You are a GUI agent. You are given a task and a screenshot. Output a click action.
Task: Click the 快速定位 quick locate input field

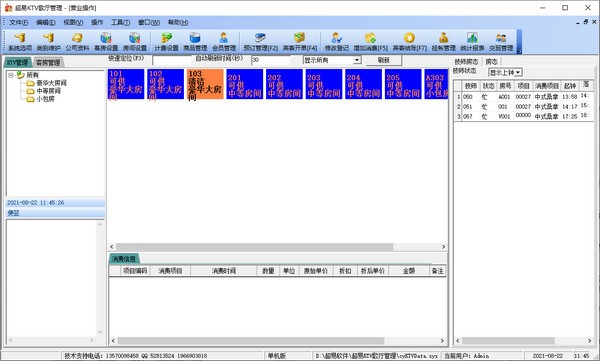tap(171, 60)
